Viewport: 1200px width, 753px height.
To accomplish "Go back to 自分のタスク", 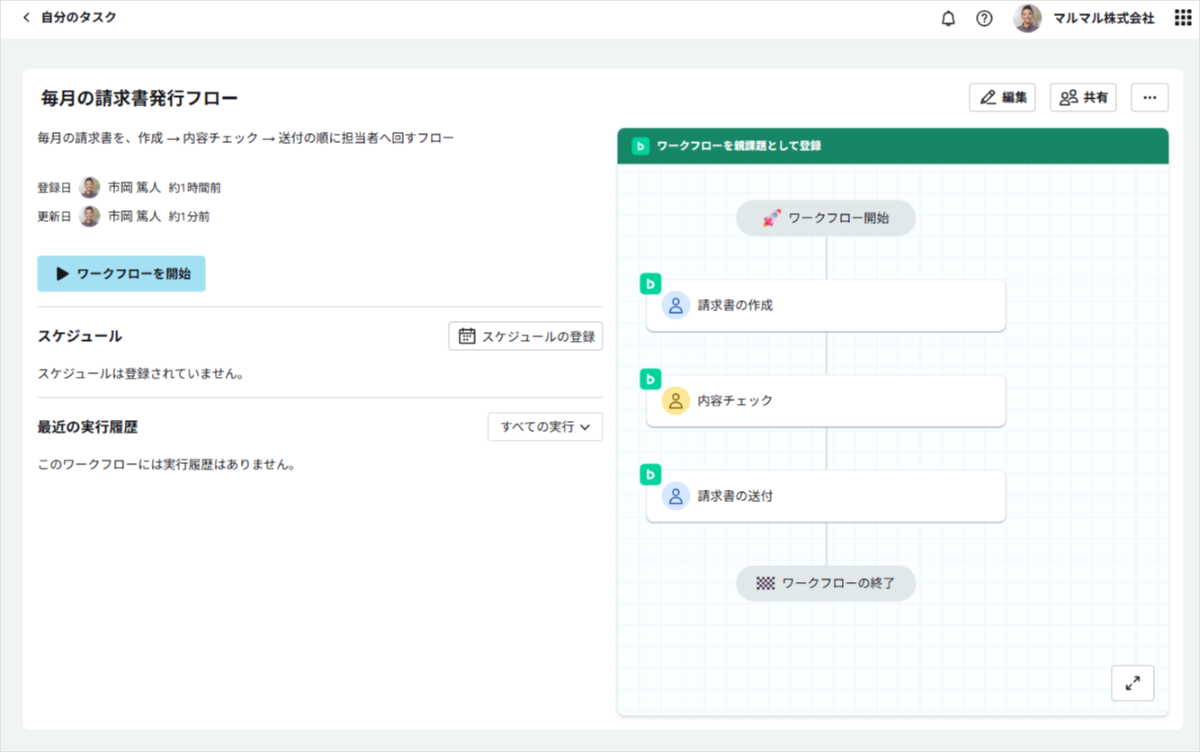I will coord(69,18).
